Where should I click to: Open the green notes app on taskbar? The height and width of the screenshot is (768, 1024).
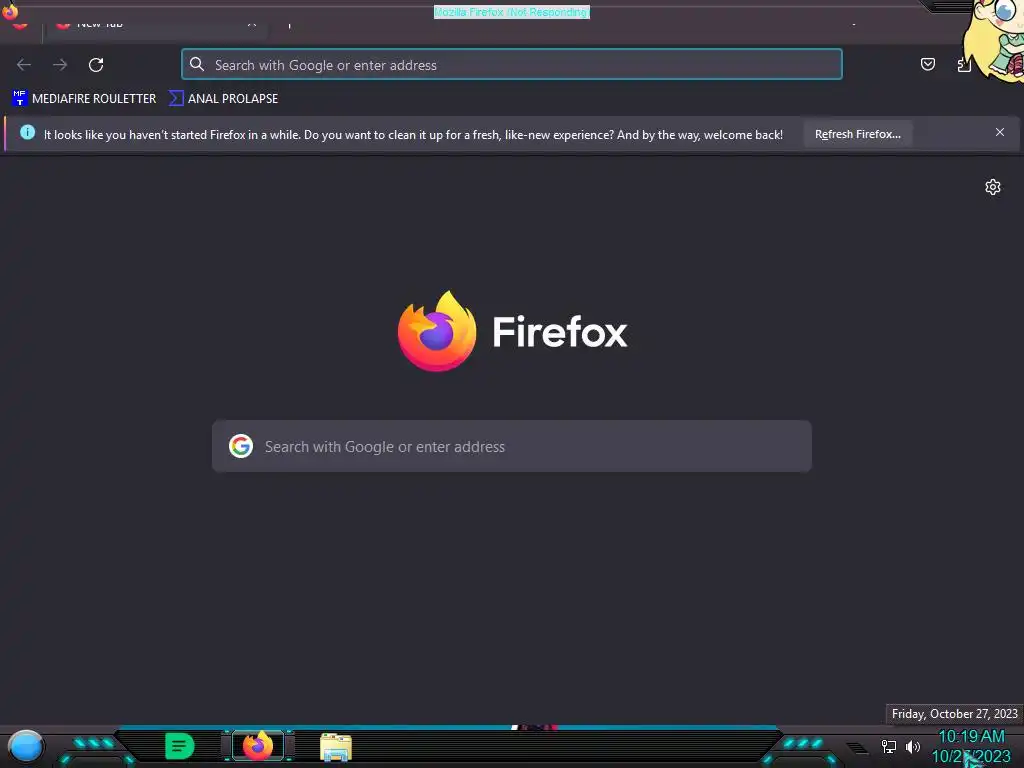pyautogui.click(x=180, y=746)
